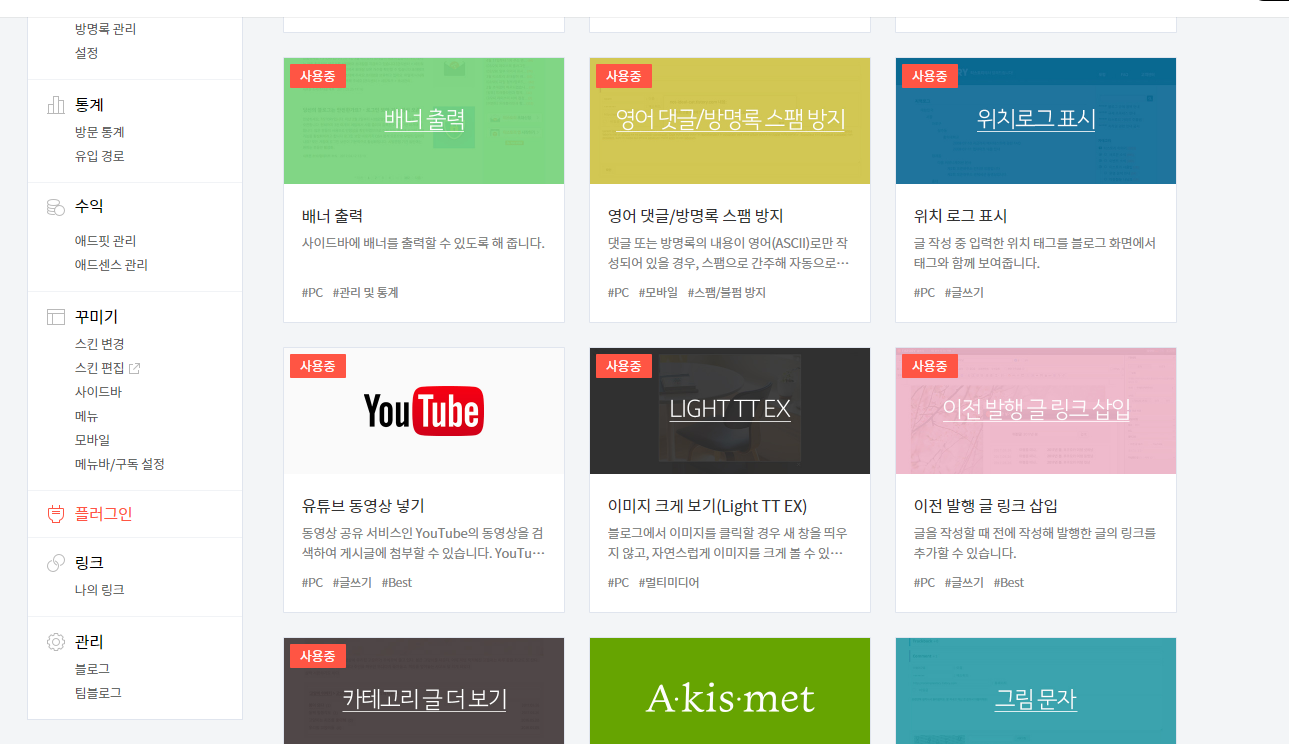The image size is (1289, 744).
Task: Click the 위치 로그 표시 card title
Action: point(960,216)
